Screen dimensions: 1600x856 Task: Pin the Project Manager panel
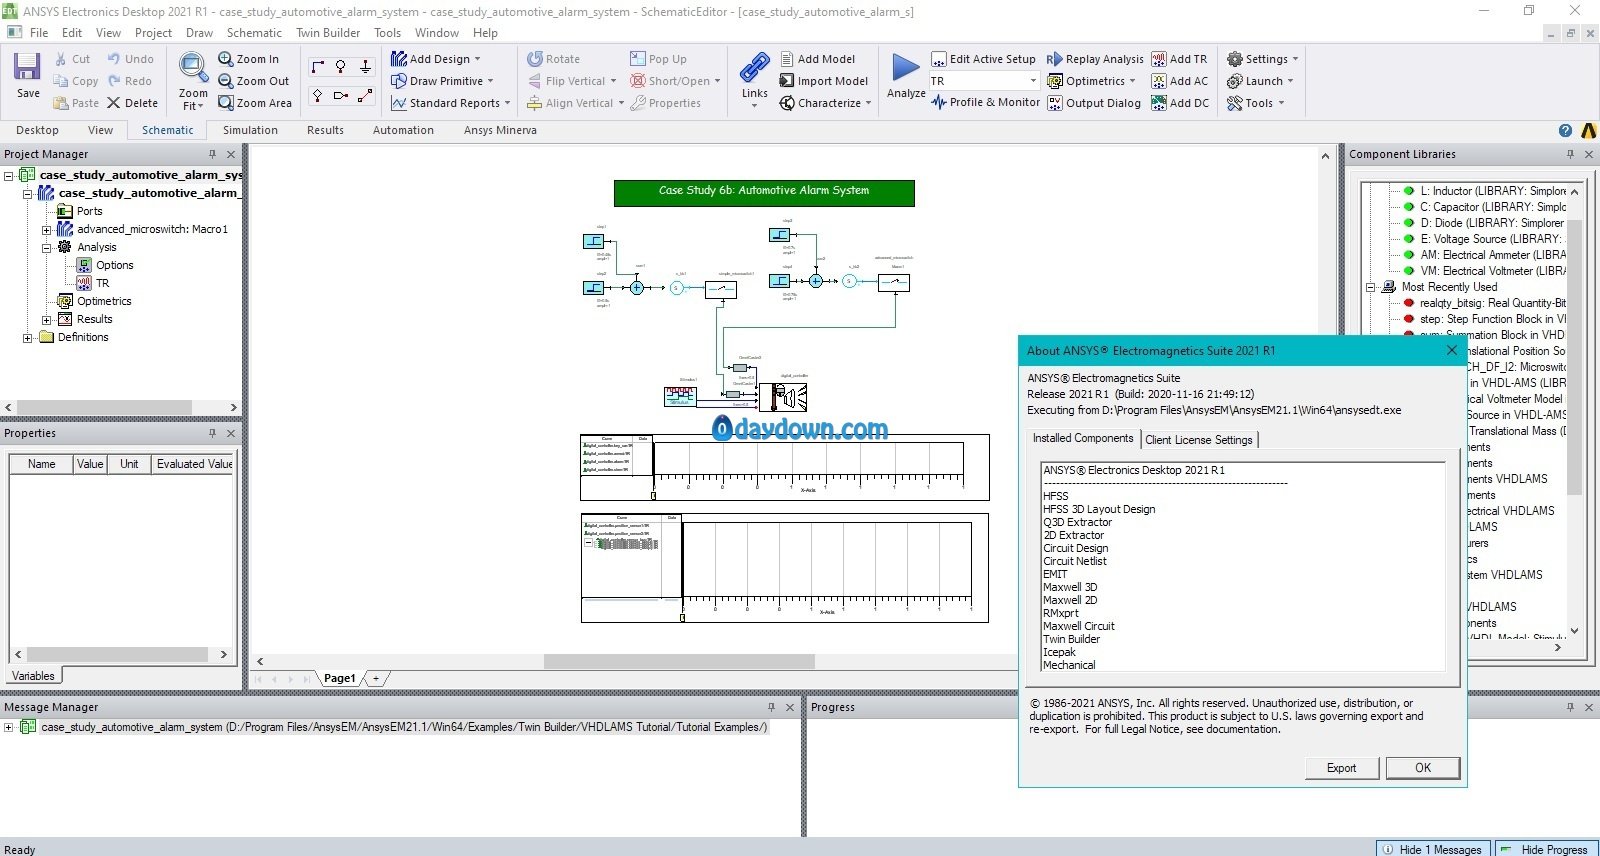point(212,154)
